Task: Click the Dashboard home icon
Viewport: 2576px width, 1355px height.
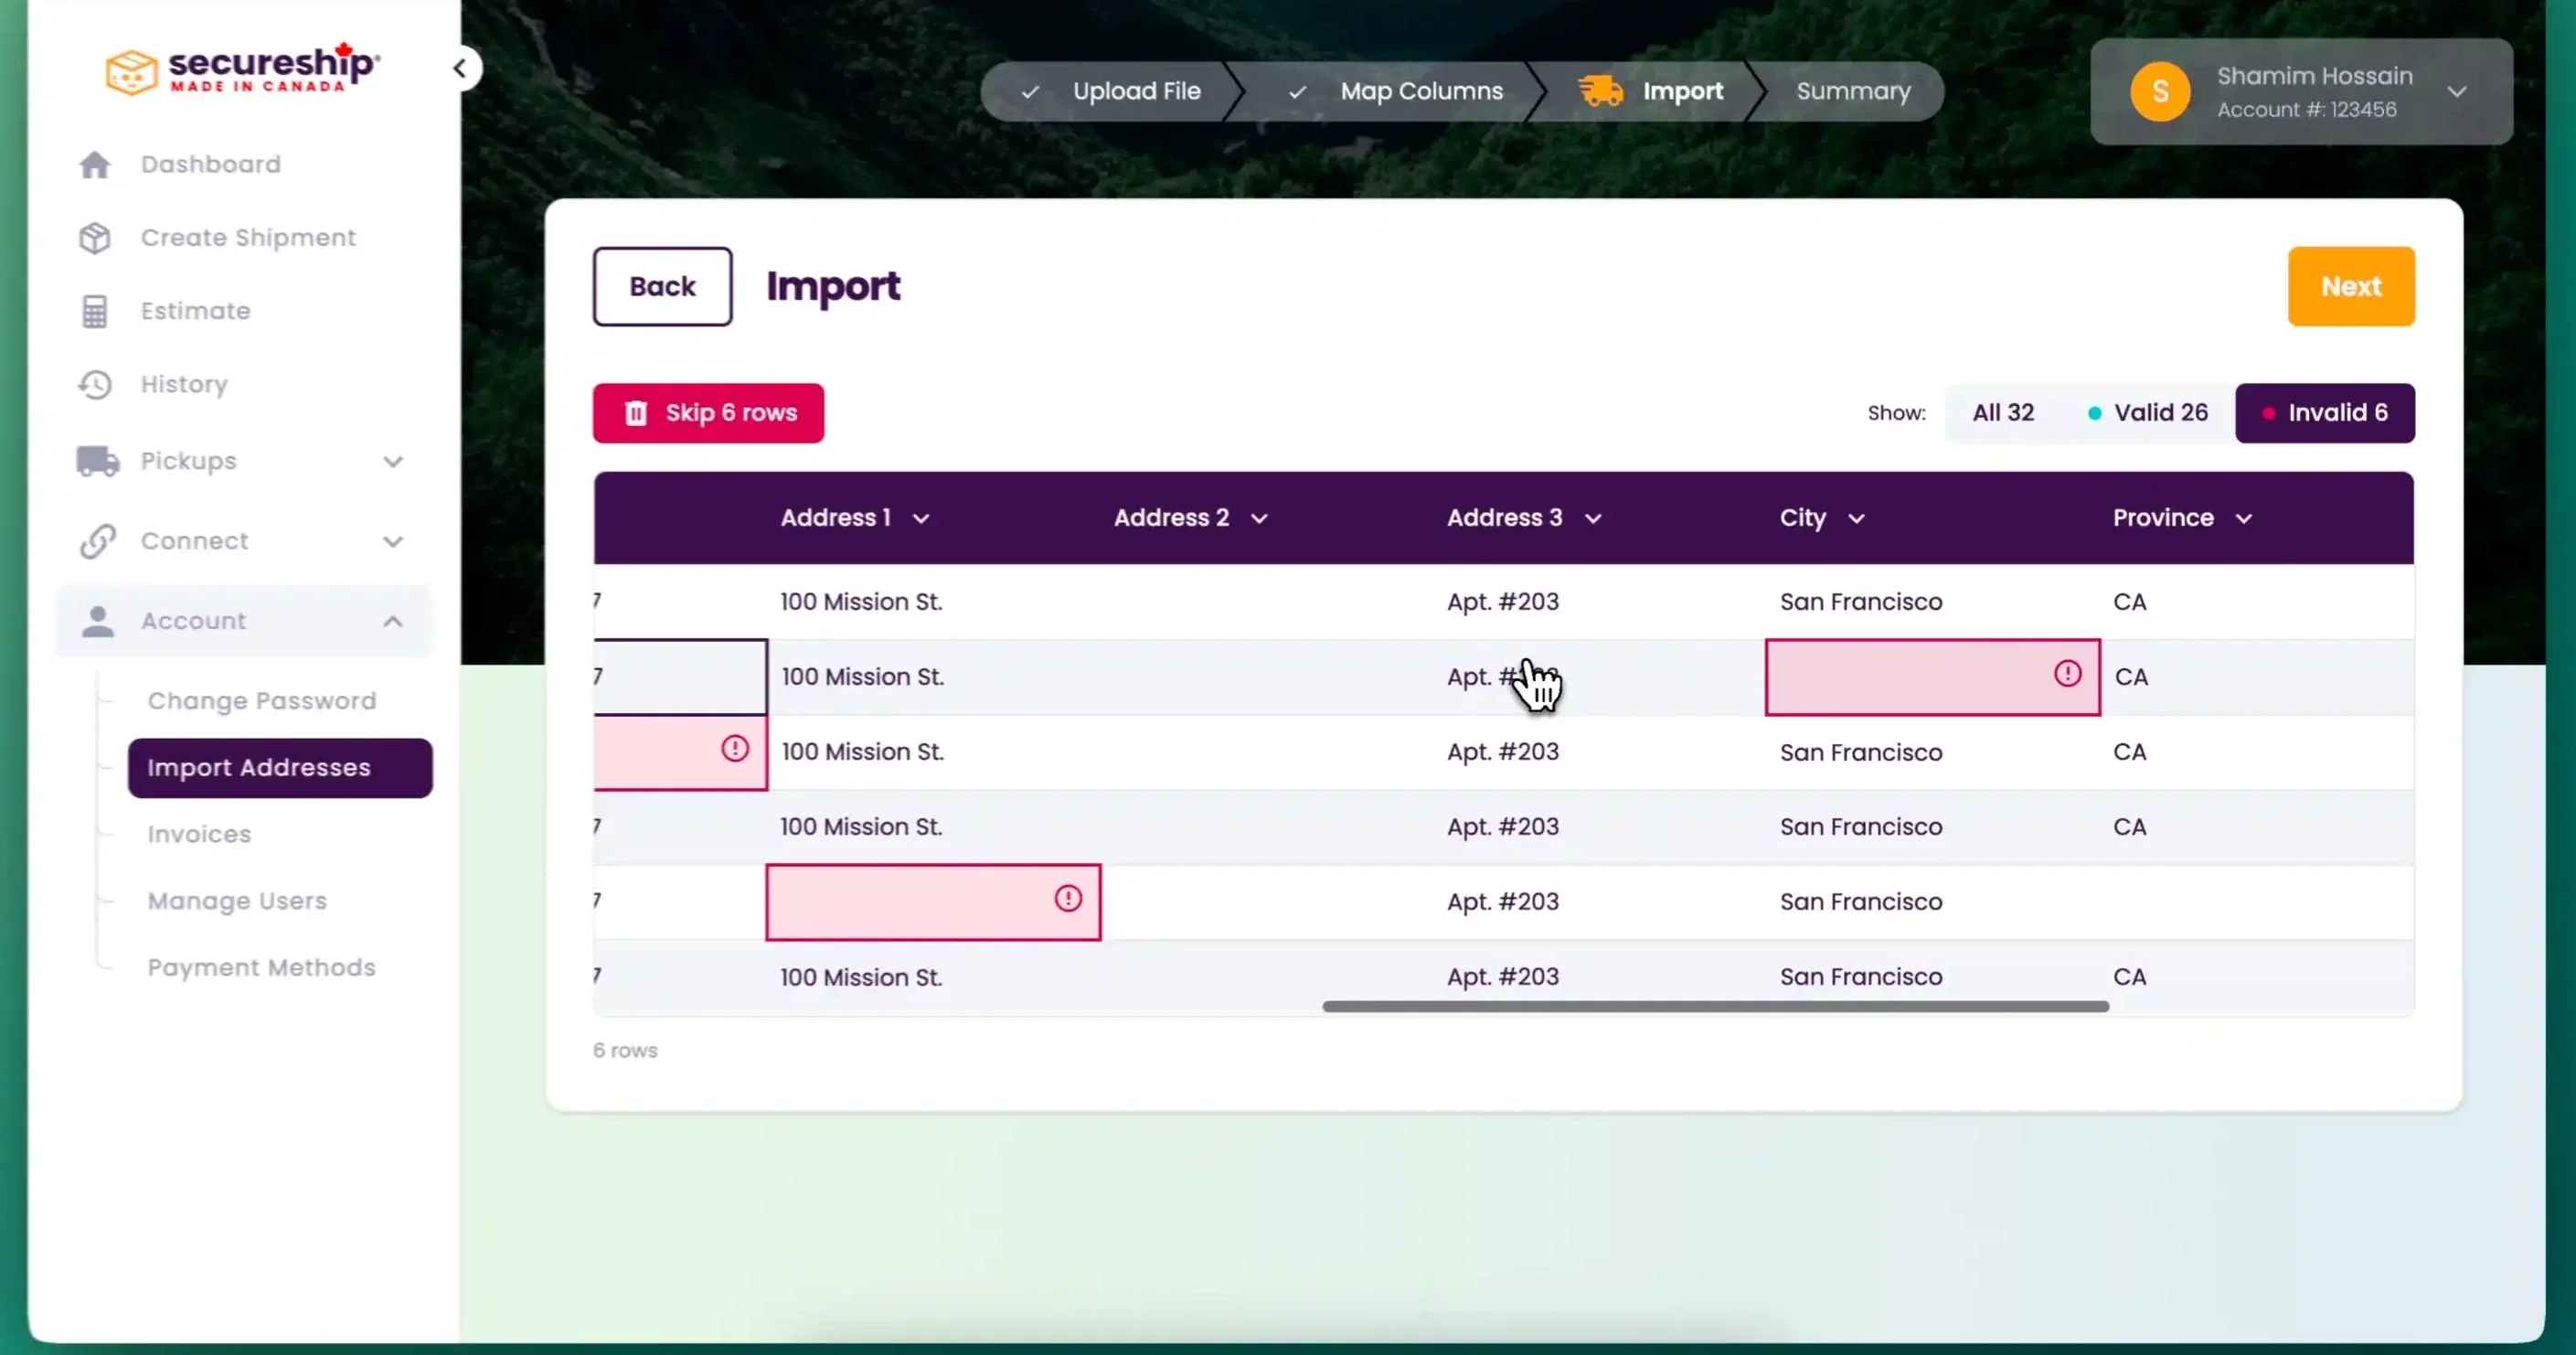Action: click(x=95, y=164)
